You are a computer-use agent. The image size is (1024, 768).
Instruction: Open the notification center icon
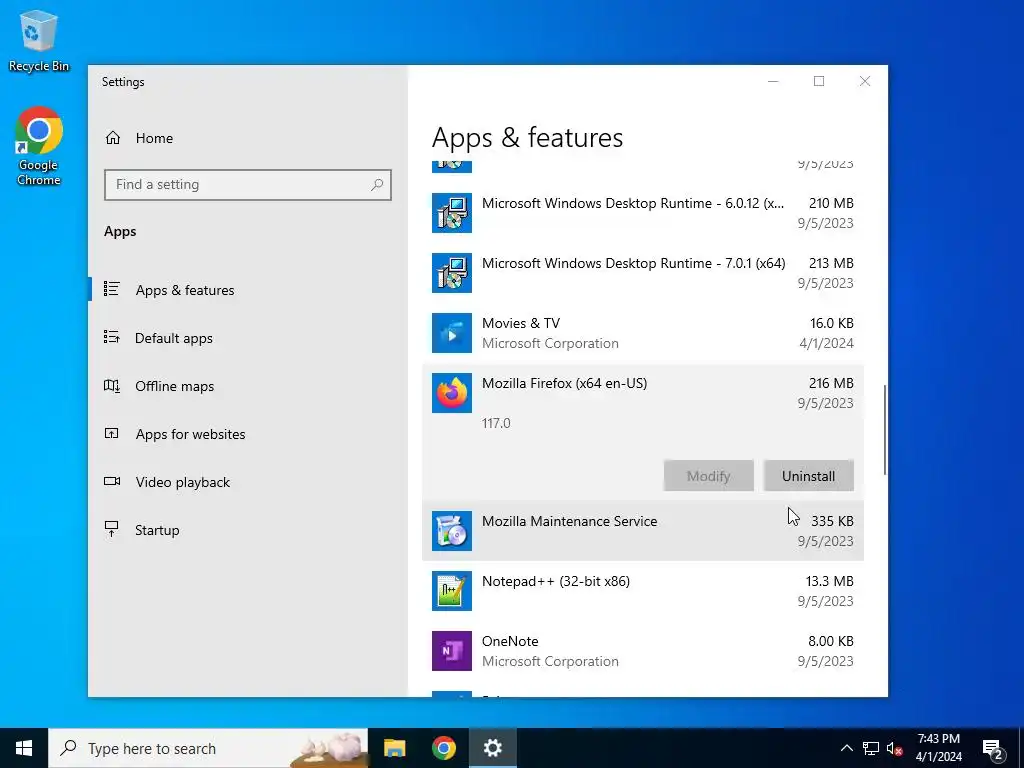coord(993,748)
